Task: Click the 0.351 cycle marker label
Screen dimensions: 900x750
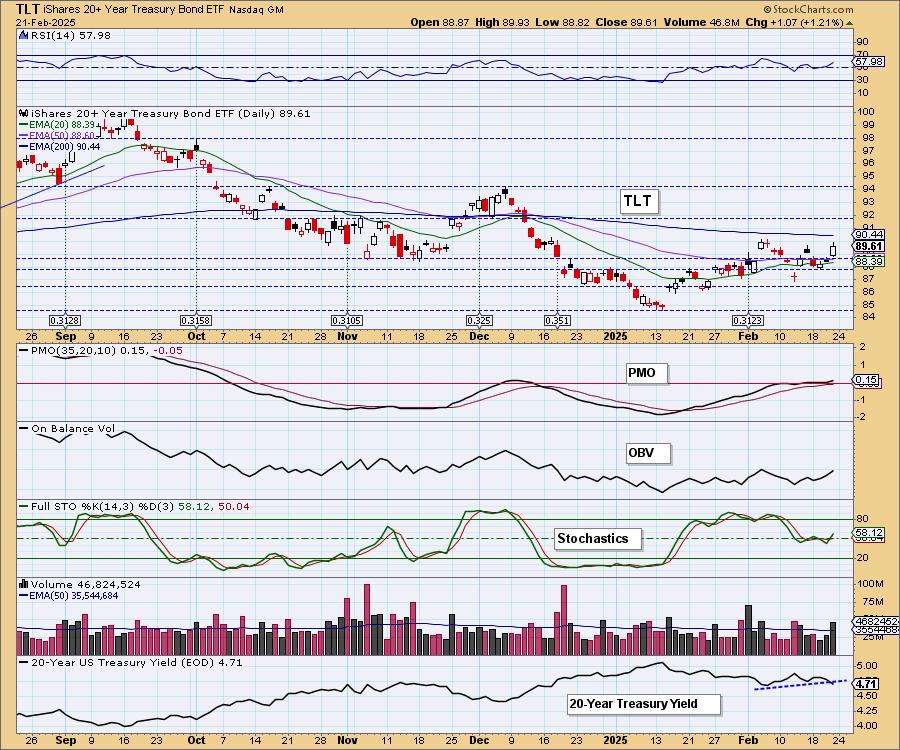Action: (x=557, y=321)
